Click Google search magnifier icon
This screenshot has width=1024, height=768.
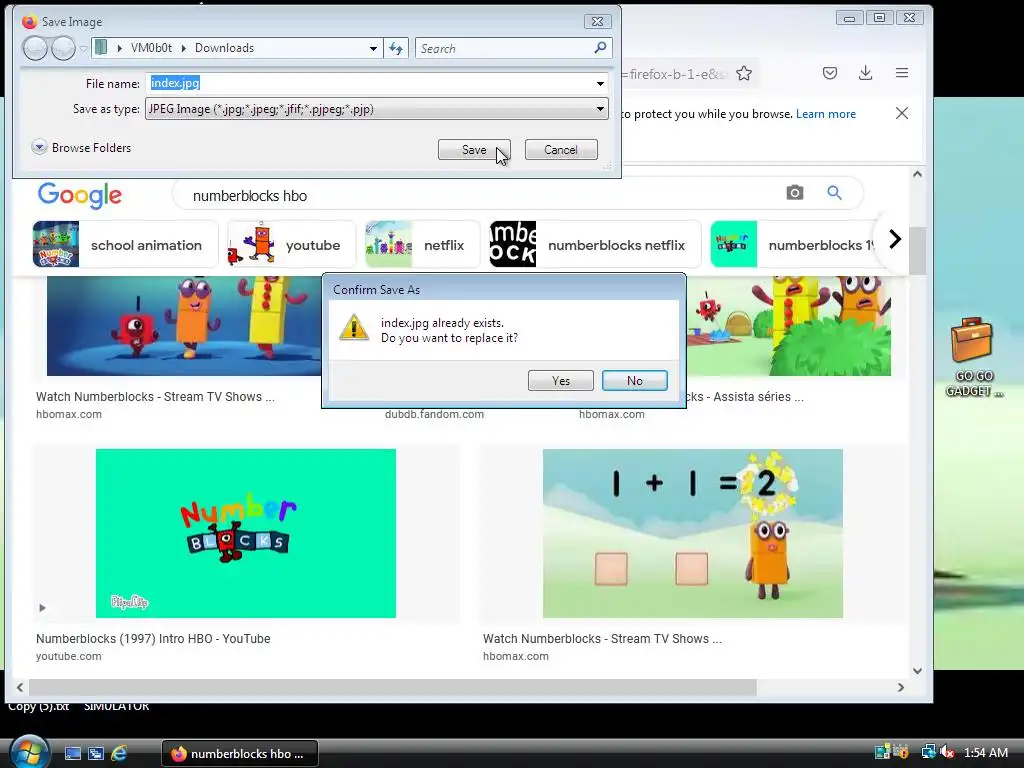tap(834, 193)
